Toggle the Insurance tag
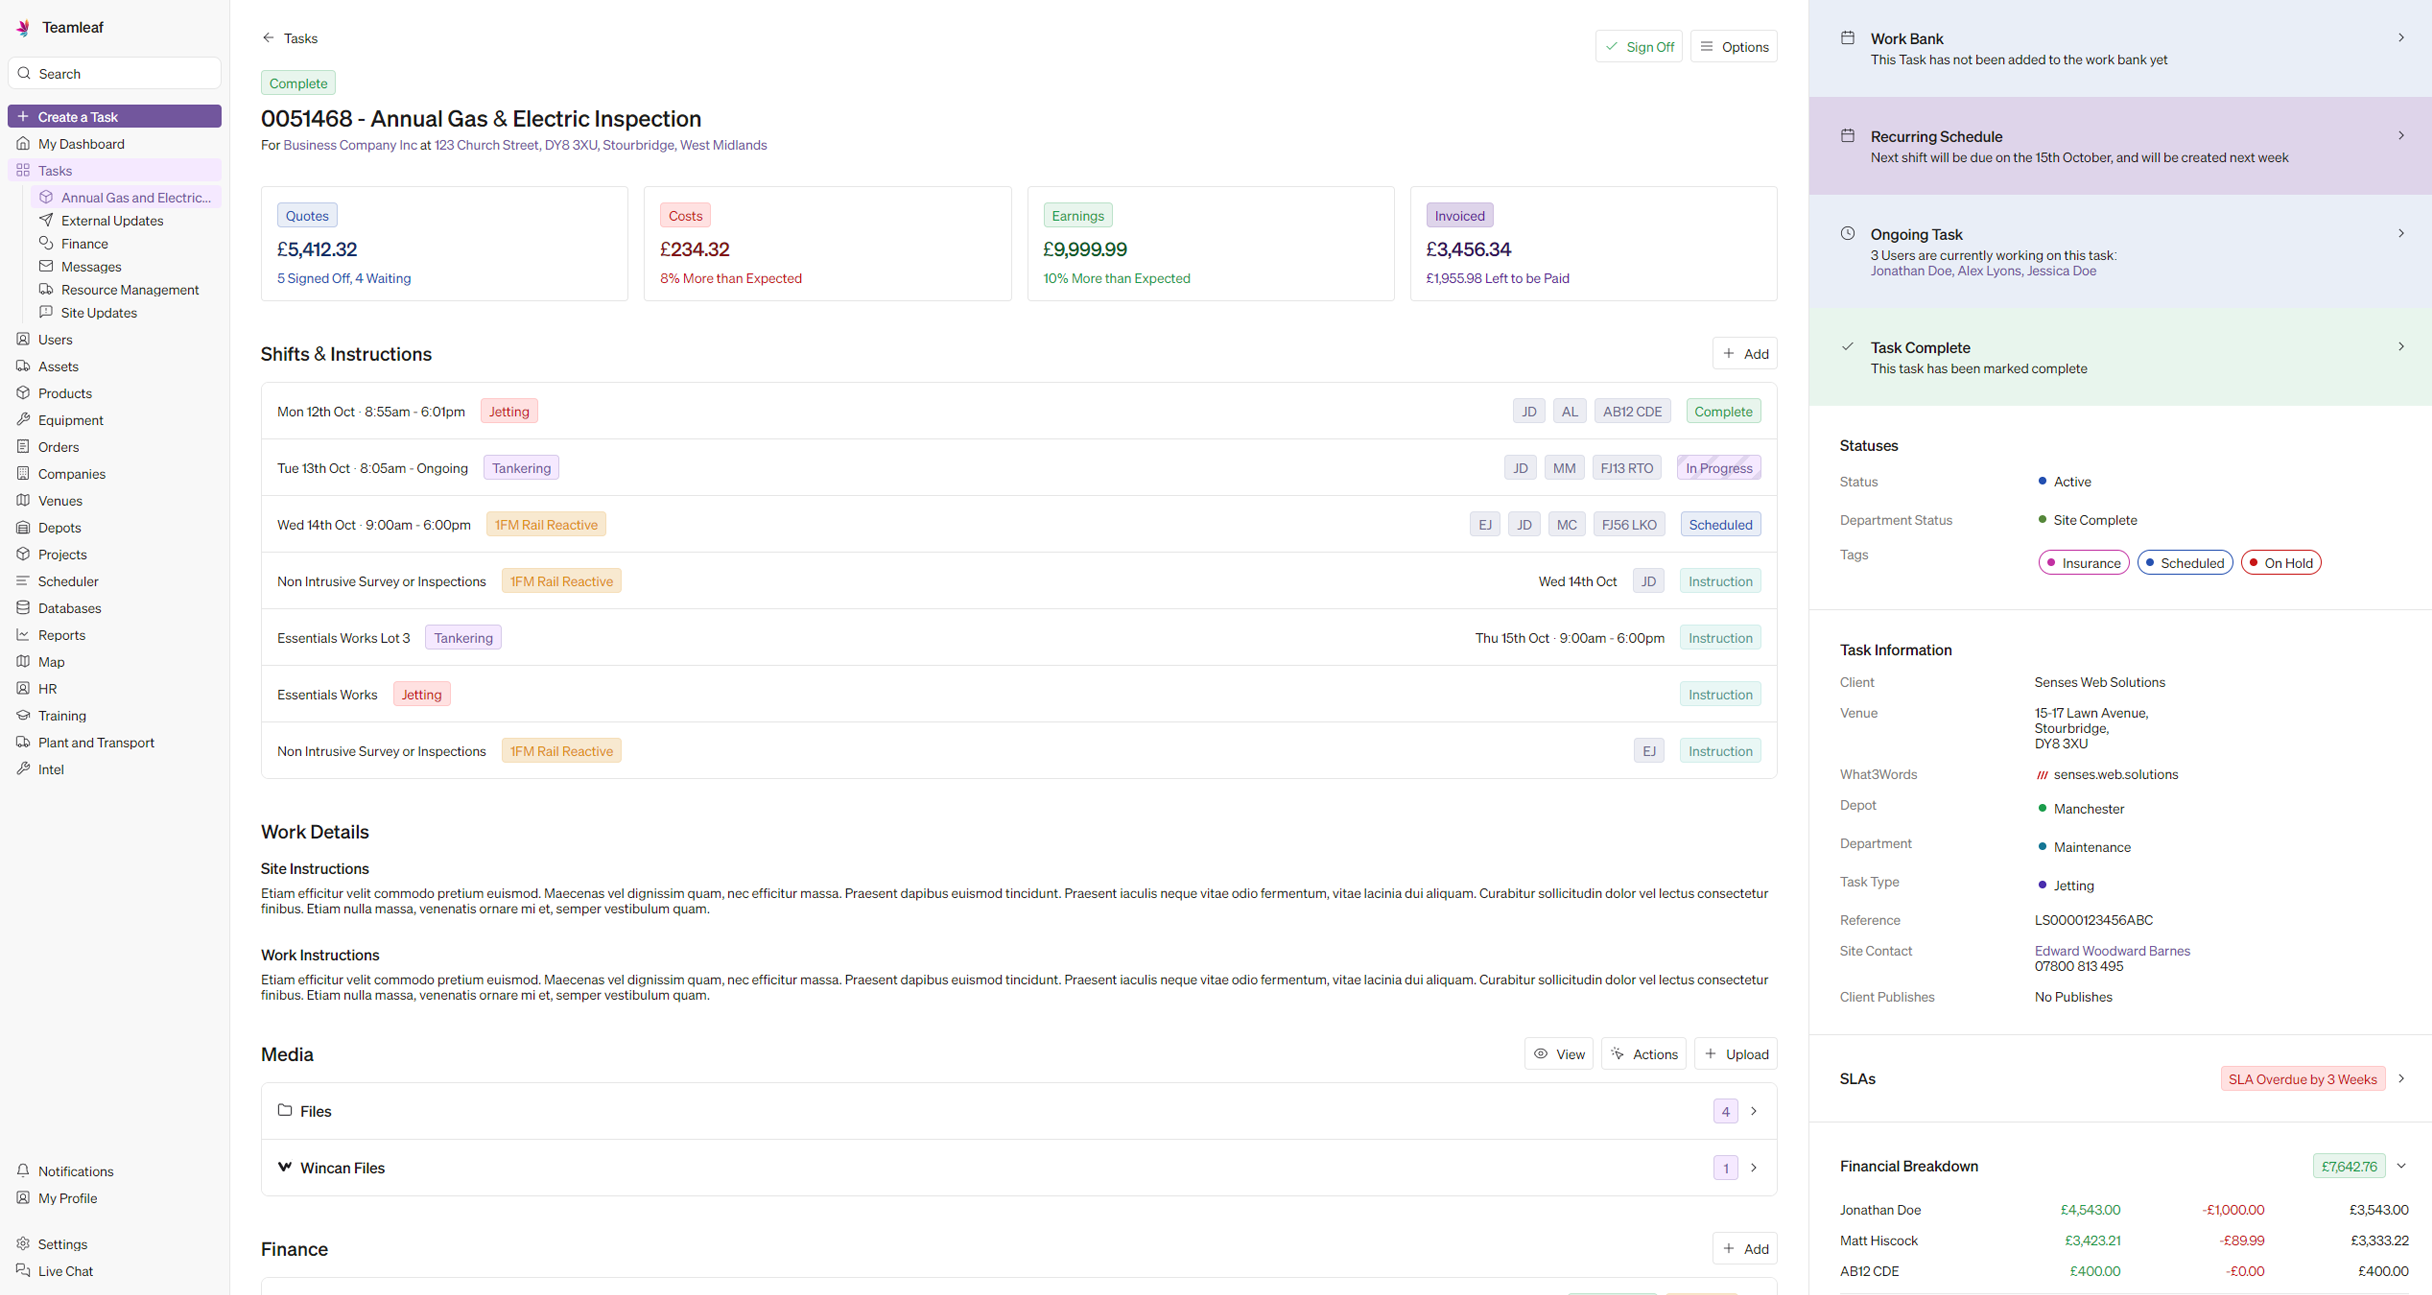The image size is (2432, 1295). click(x=2083, y=562)
